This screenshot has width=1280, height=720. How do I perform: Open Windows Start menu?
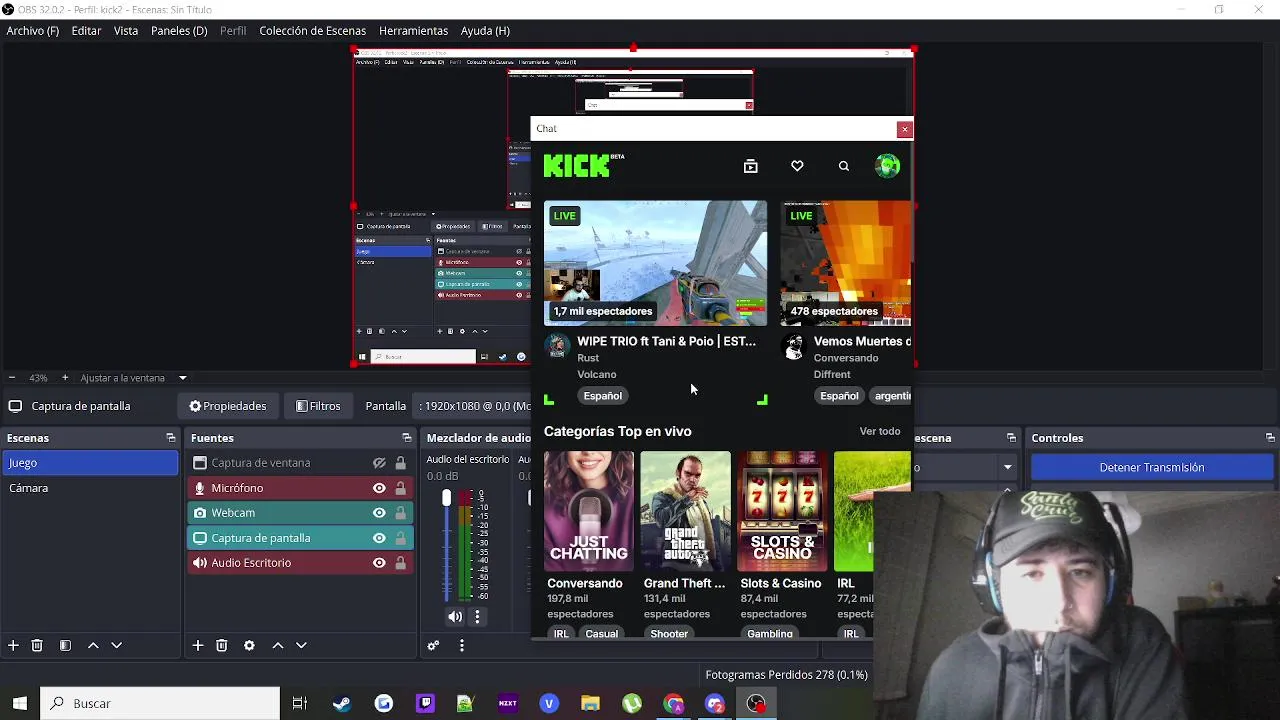click(19, 703)
